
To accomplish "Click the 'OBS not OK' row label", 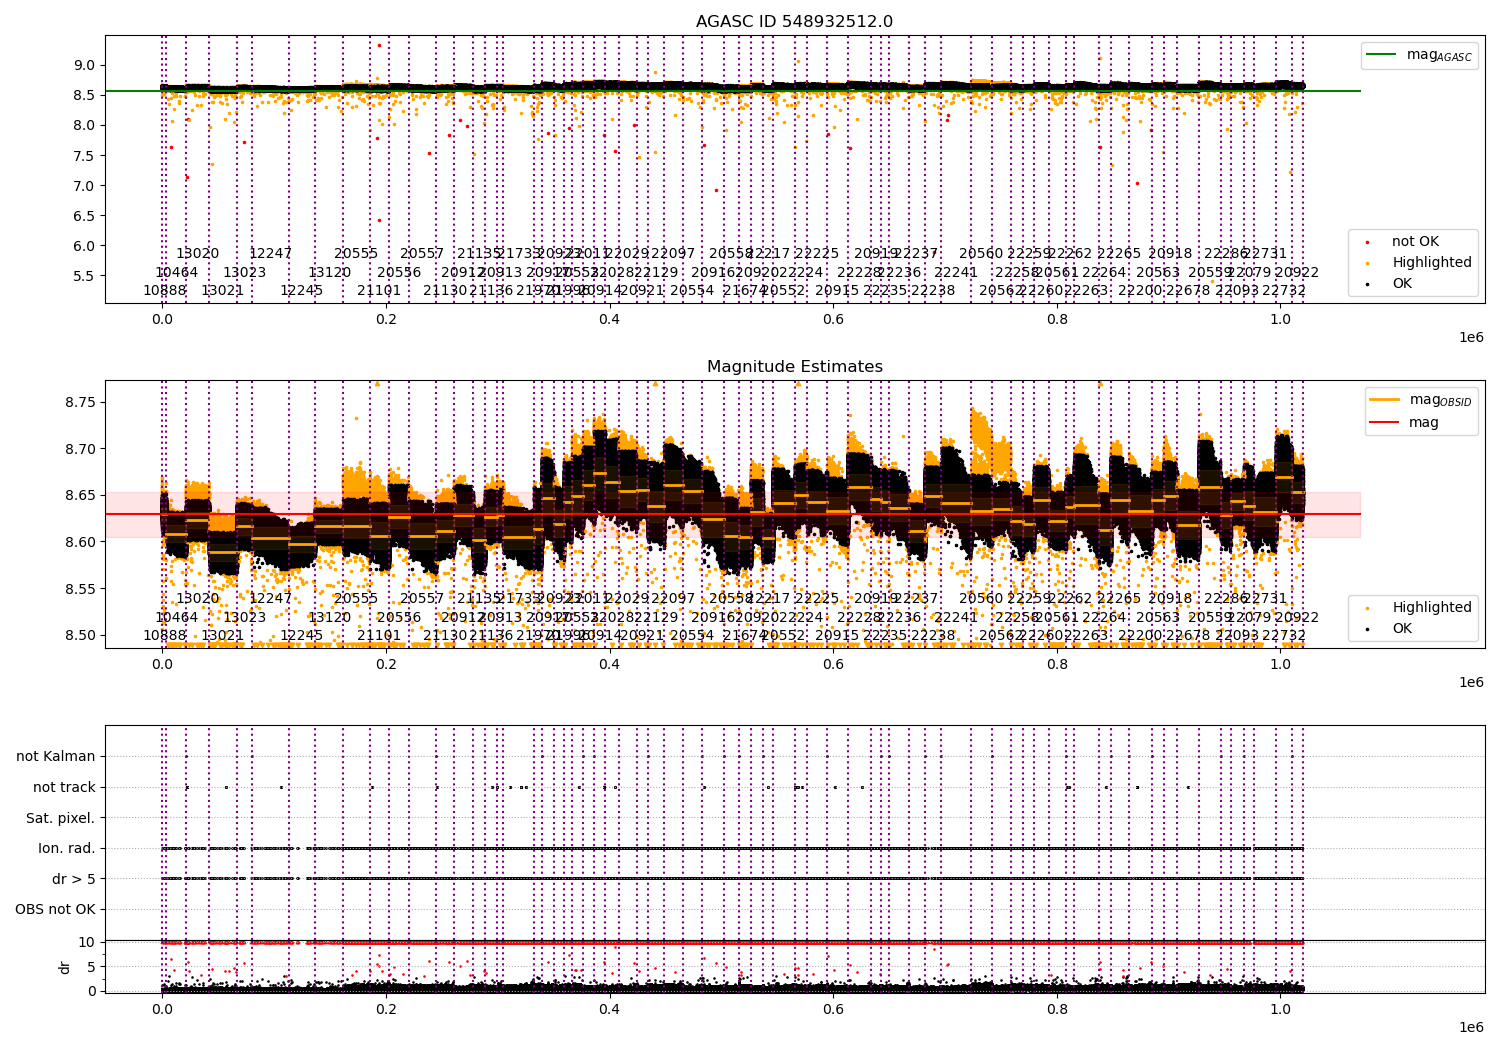I will click(x=55, y=910).
